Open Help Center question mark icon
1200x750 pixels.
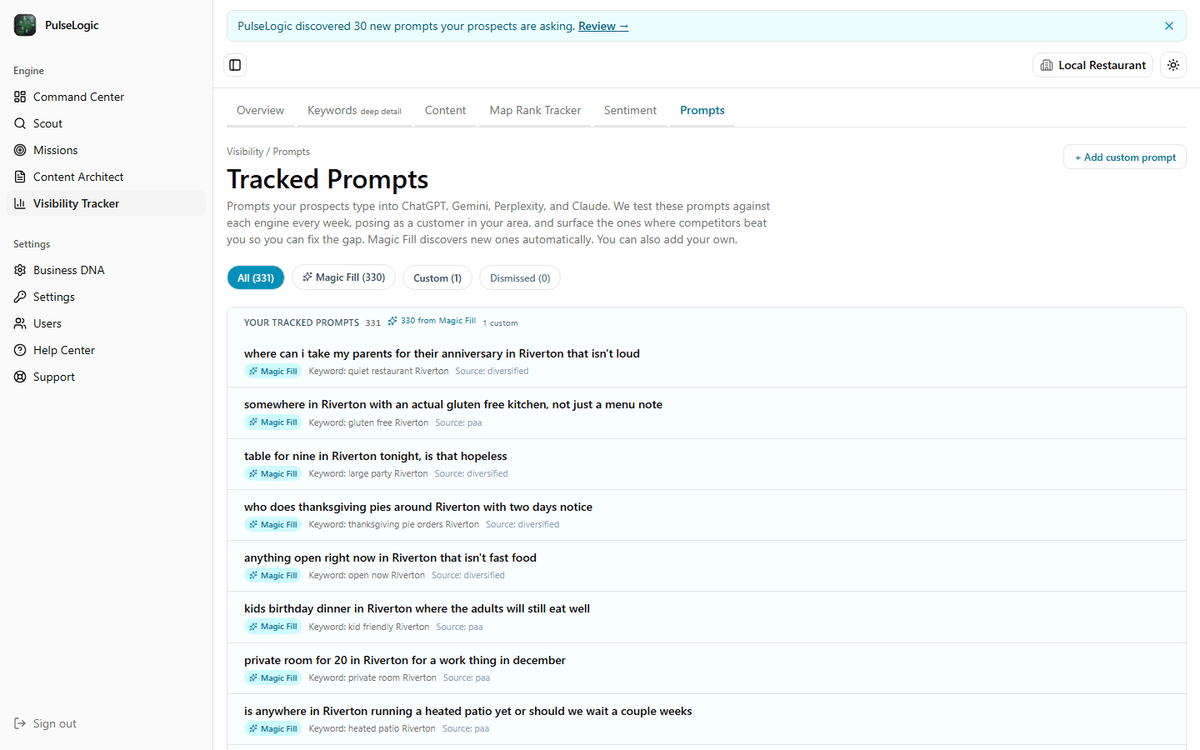[20, 350]
